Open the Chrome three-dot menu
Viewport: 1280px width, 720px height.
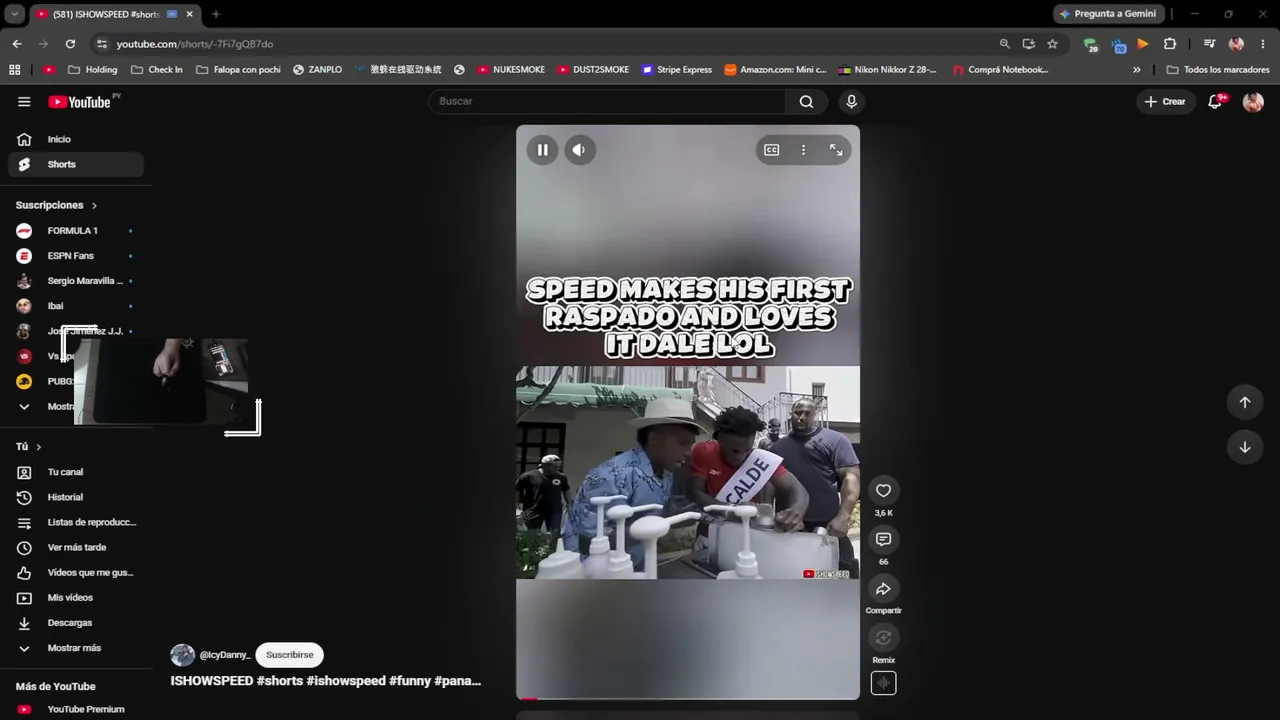1263,44
